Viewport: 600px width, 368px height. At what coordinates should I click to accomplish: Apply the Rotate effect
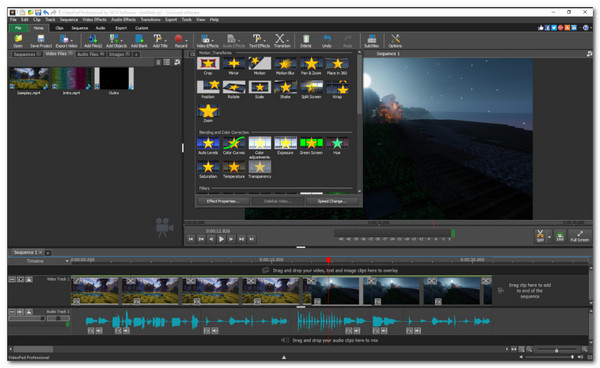pyautogui.click(x=234, y=90)
